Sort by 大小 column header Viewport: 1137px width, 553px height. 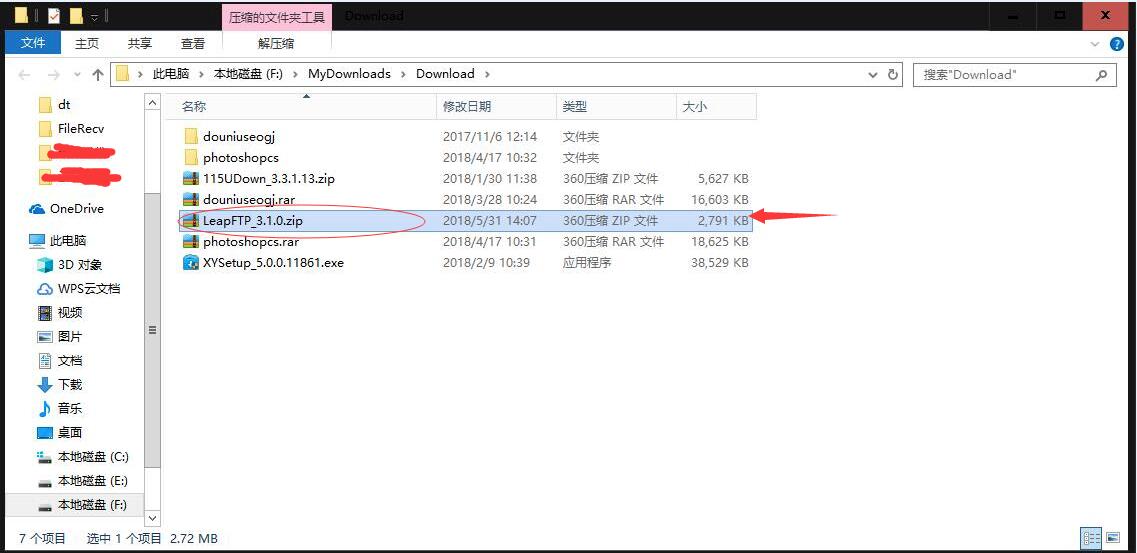click(716, 107)
